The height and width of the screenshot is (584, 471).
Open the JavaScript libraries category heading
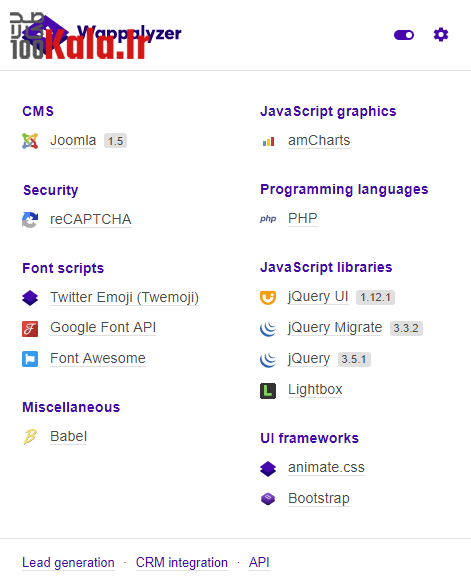tap(326, 267)
